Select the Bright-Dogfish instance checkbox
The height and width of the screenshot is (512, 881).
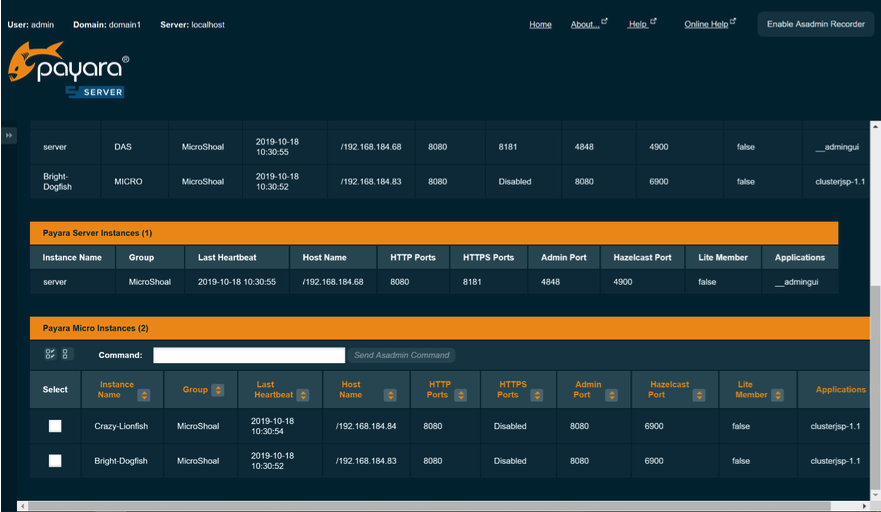tap(55, 461)
